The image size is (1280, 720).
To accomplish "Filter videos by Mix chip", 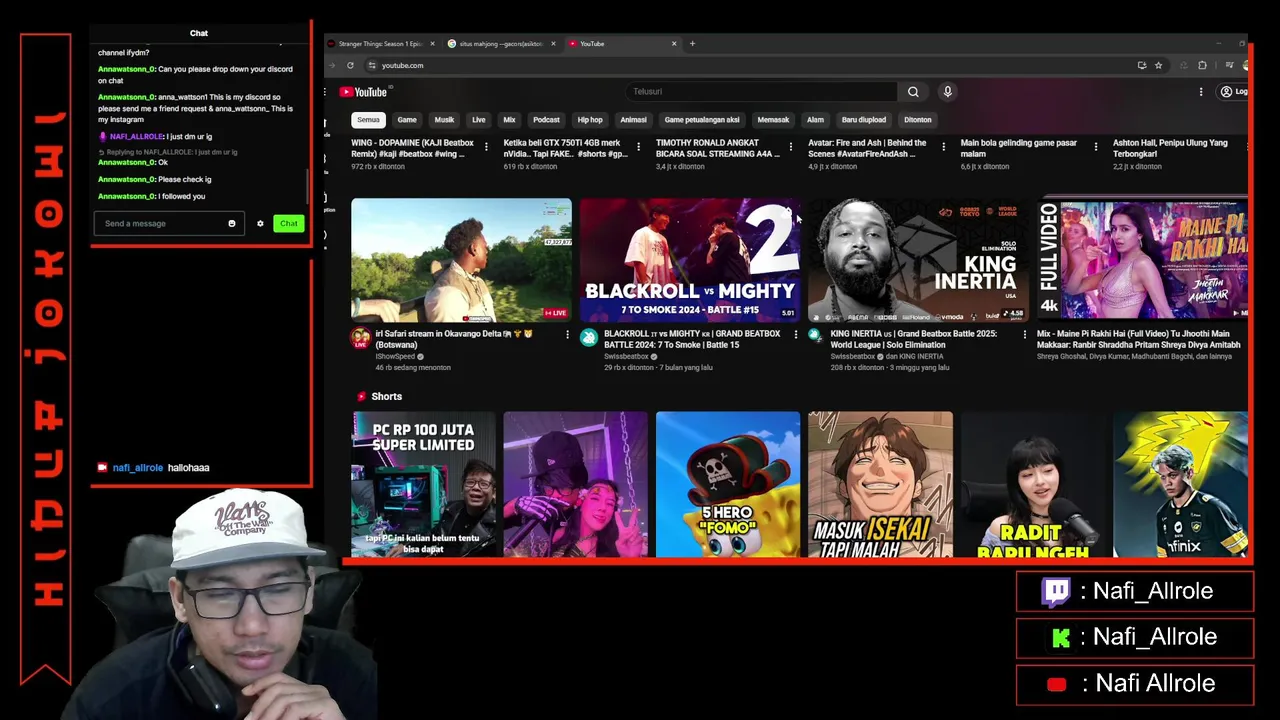I will click(x=509, y=120).
